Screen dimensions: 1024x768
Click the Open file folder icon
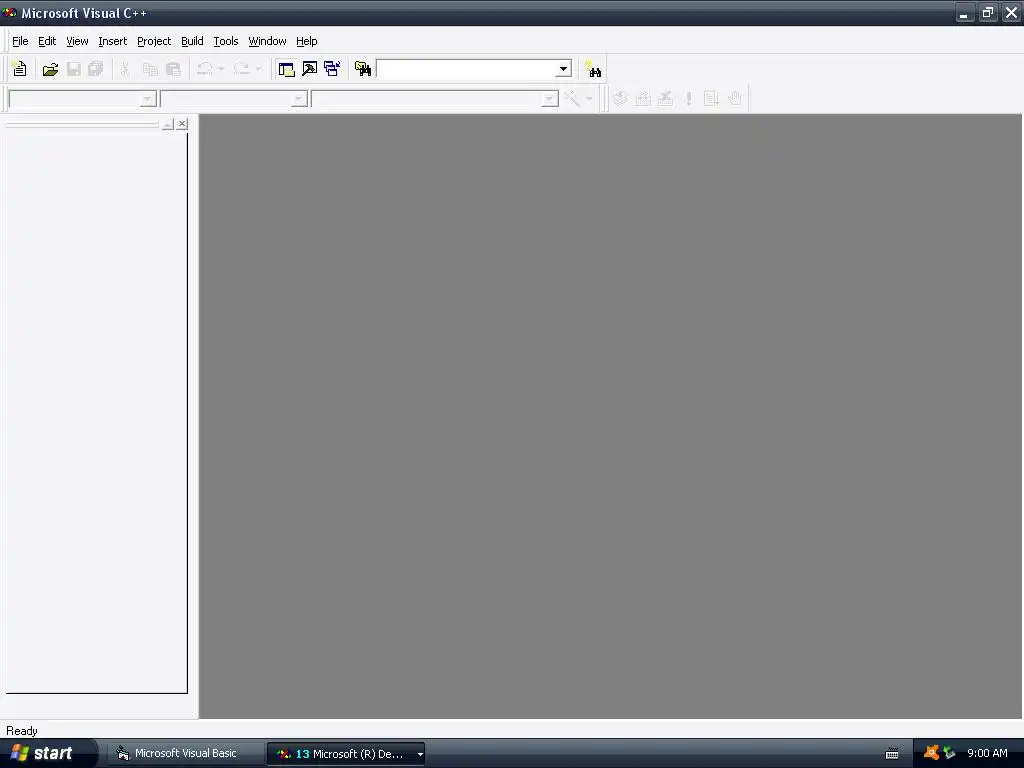[x=50, y=69]
